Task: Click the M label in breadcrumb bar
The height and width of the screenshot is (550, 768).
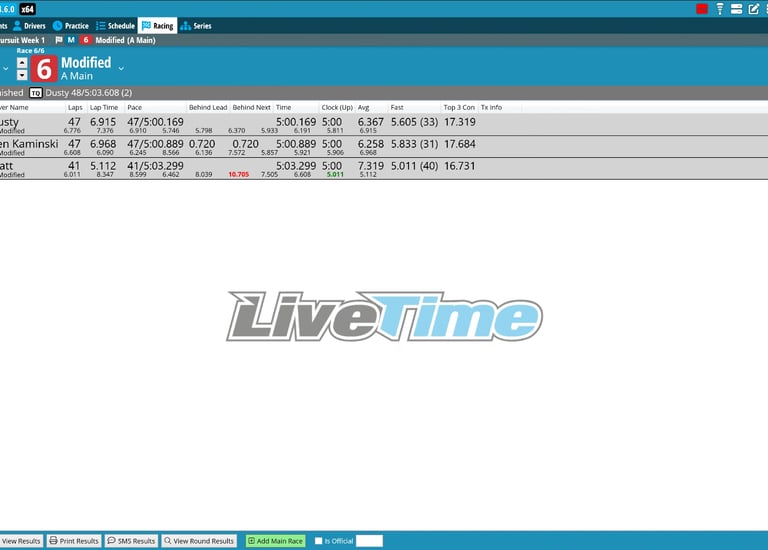Action: tap(71, 40)
